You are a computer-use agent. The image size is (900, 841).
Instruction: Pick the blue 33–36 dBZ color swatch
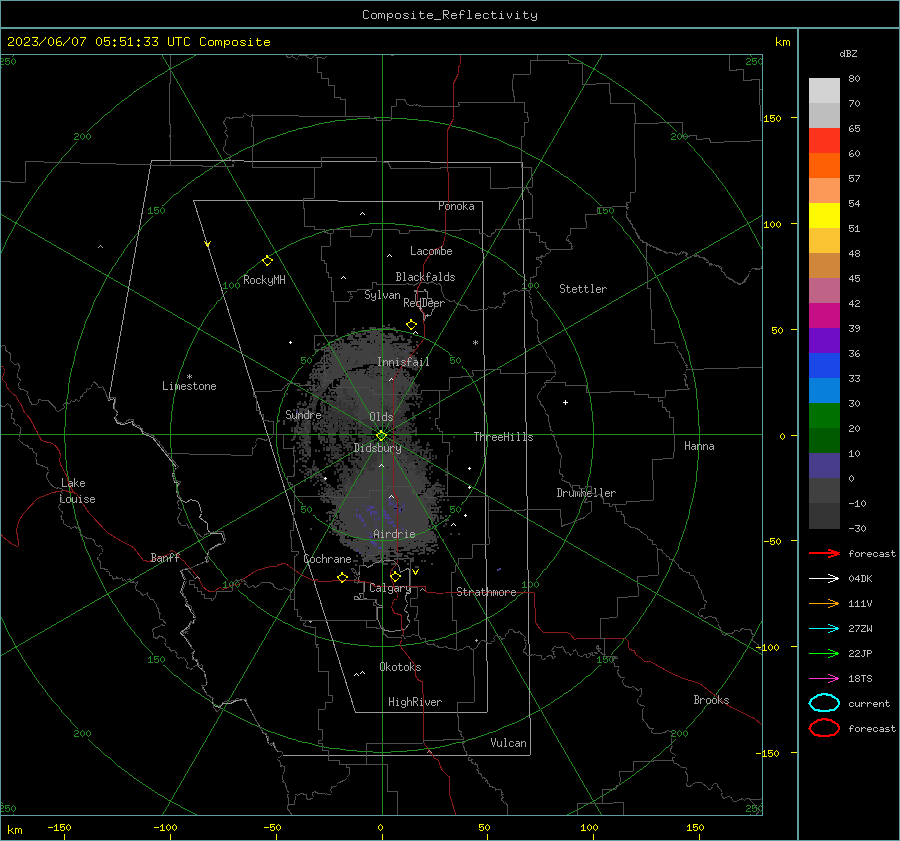tap(824, 366)
